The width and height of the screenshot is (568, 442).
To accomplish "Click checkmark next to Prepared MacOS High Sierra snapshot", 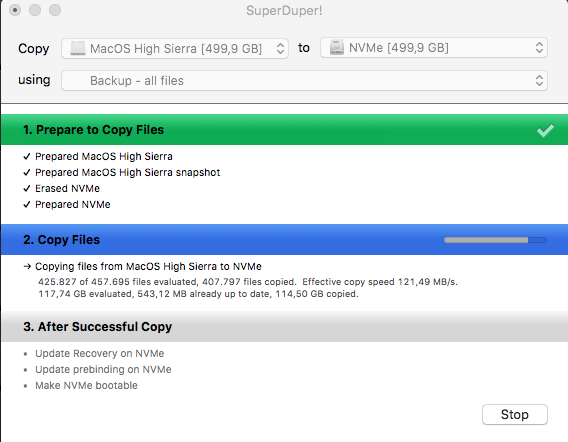I will click(x=27, y=172).
